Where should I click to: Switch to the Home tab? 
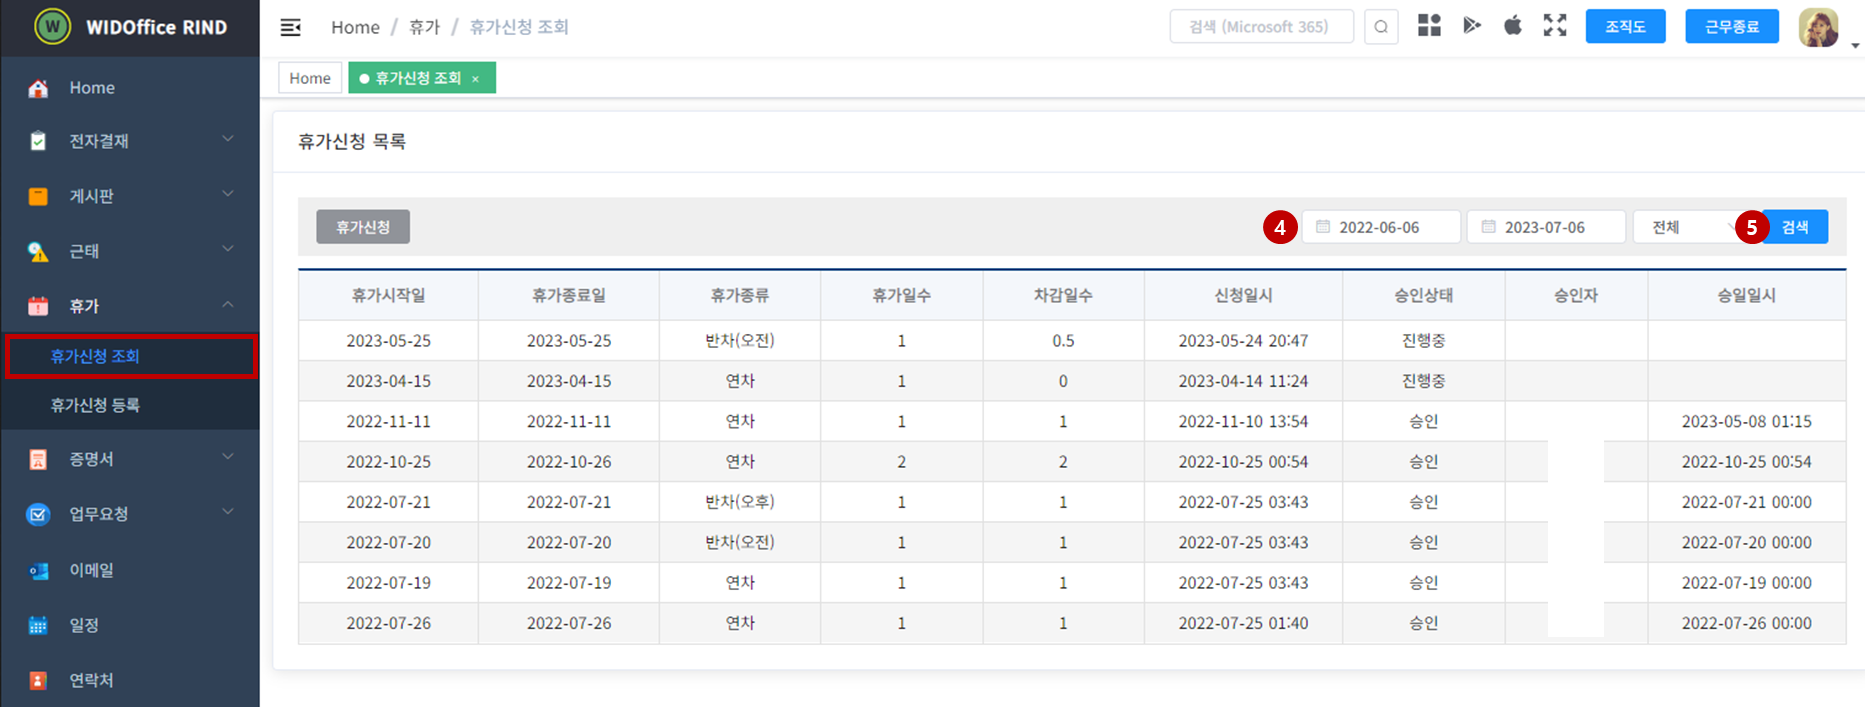coord(310,78)
